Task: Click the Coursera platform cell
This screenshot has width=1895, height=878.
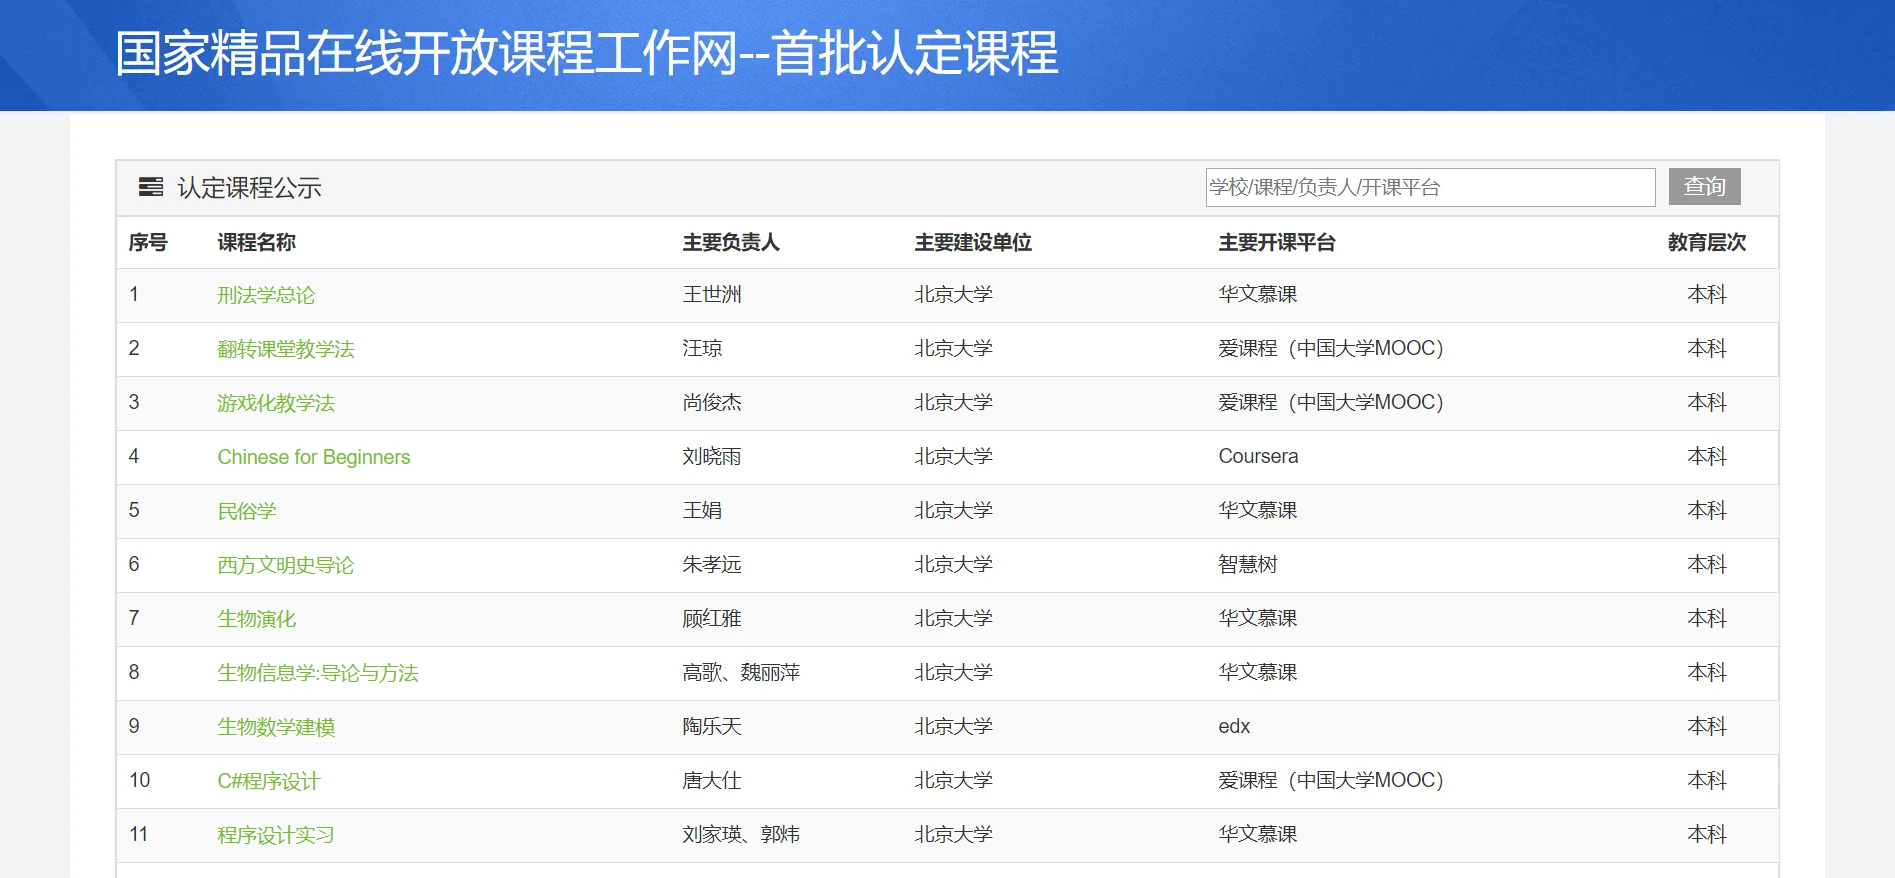Action: point(1258,456)
